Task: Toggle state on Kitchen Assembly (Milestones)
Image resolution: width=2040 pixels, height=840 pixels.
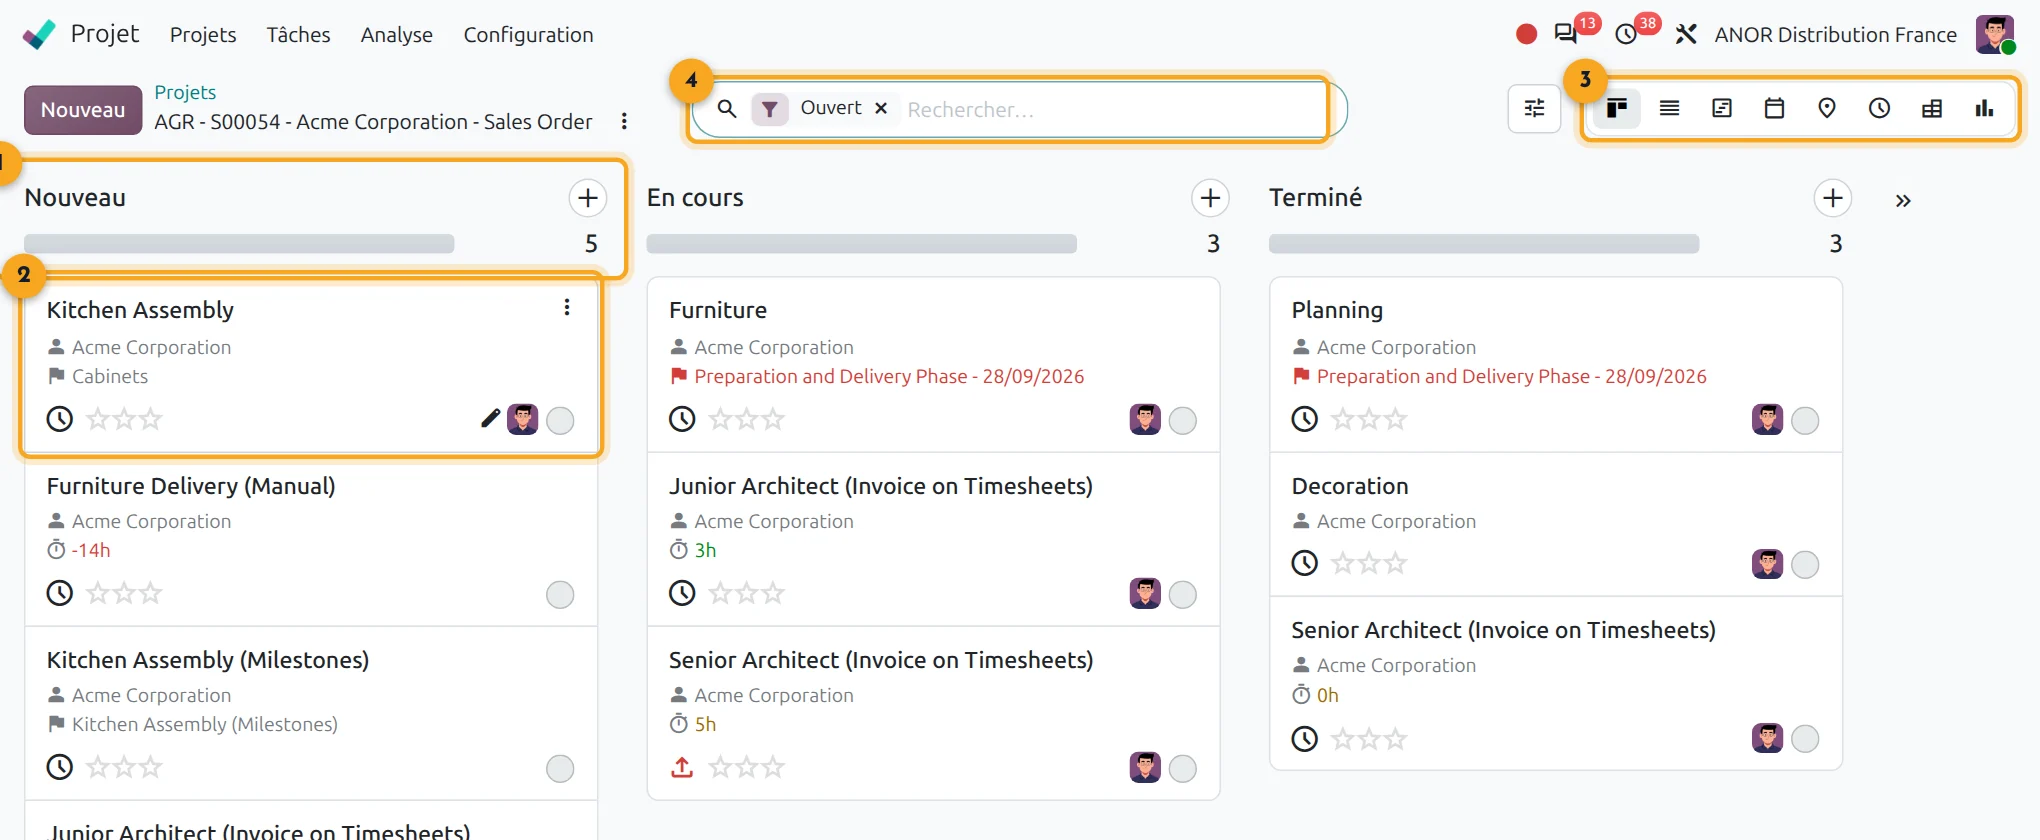Action: tap(560, 768)
